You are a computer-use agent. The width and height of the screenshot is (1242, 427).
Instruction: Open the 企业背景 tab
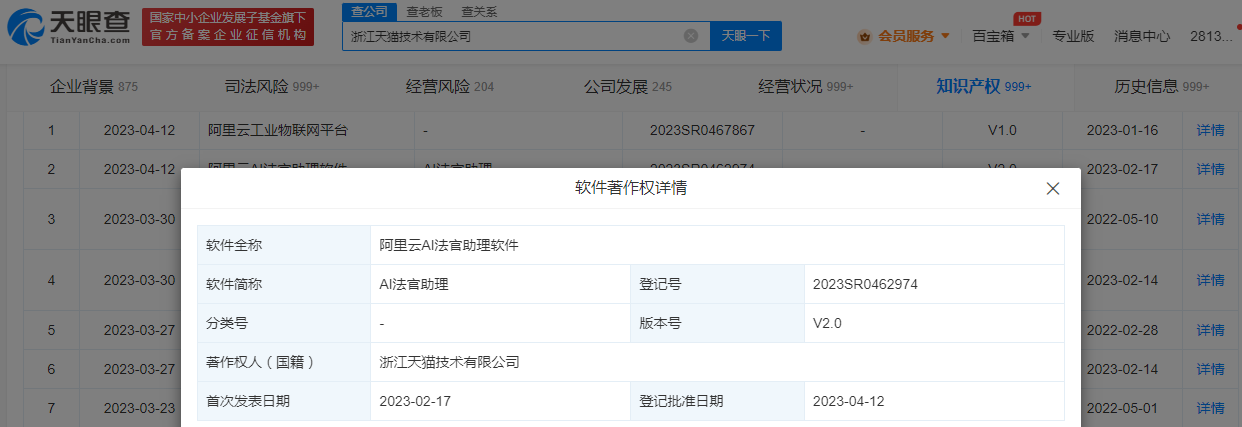click(x=94, y=87)
